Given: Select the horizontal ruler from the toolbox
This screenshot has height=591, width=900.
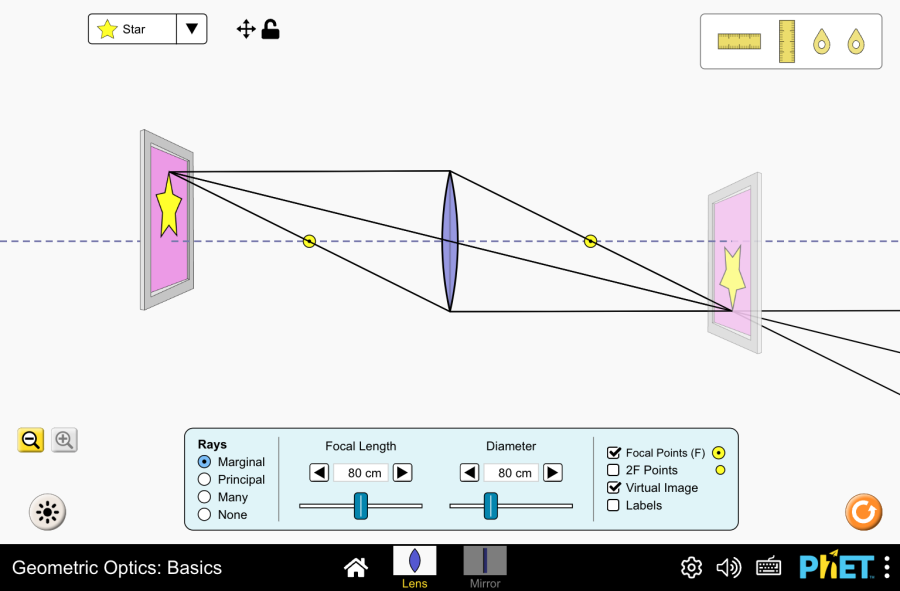Looking at the screenshot, I should (737, 41).
